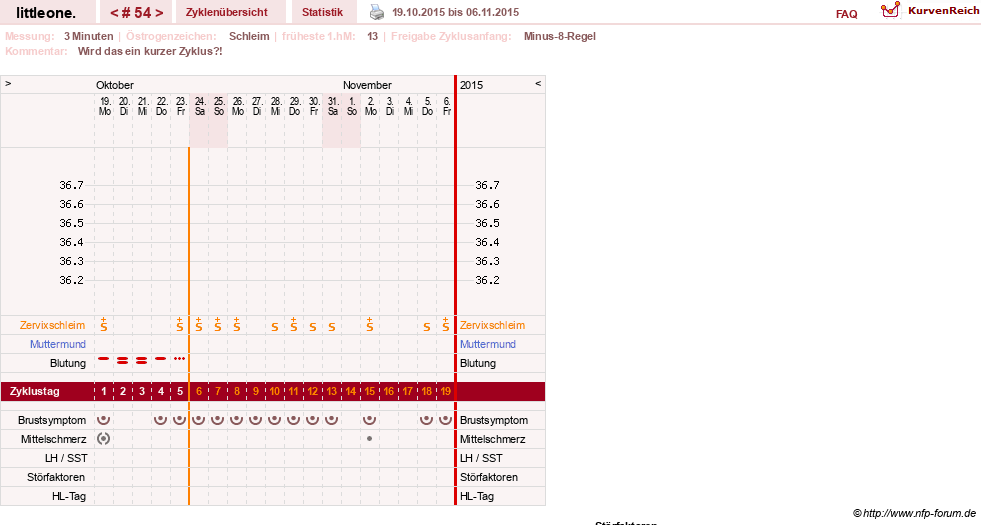This screenshot has width=981, height=525.
Task: Click the bleeding mark on cycle day 1
Action: 104,359
